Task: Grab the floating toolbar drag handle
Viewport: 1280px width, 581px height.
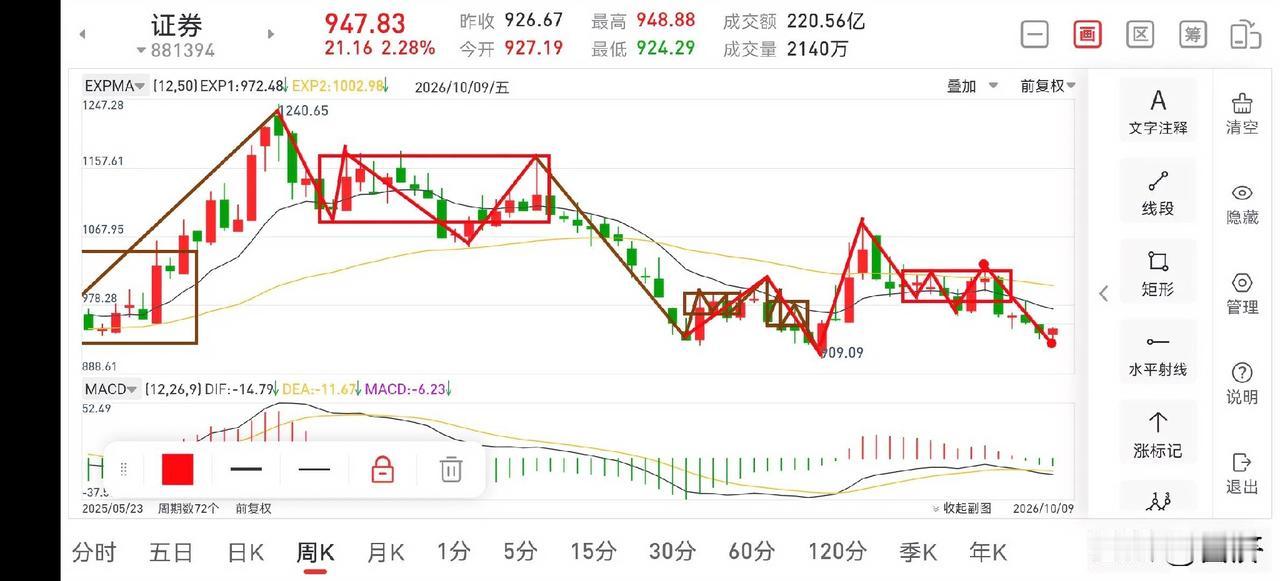Action: (x=124, y=469)
